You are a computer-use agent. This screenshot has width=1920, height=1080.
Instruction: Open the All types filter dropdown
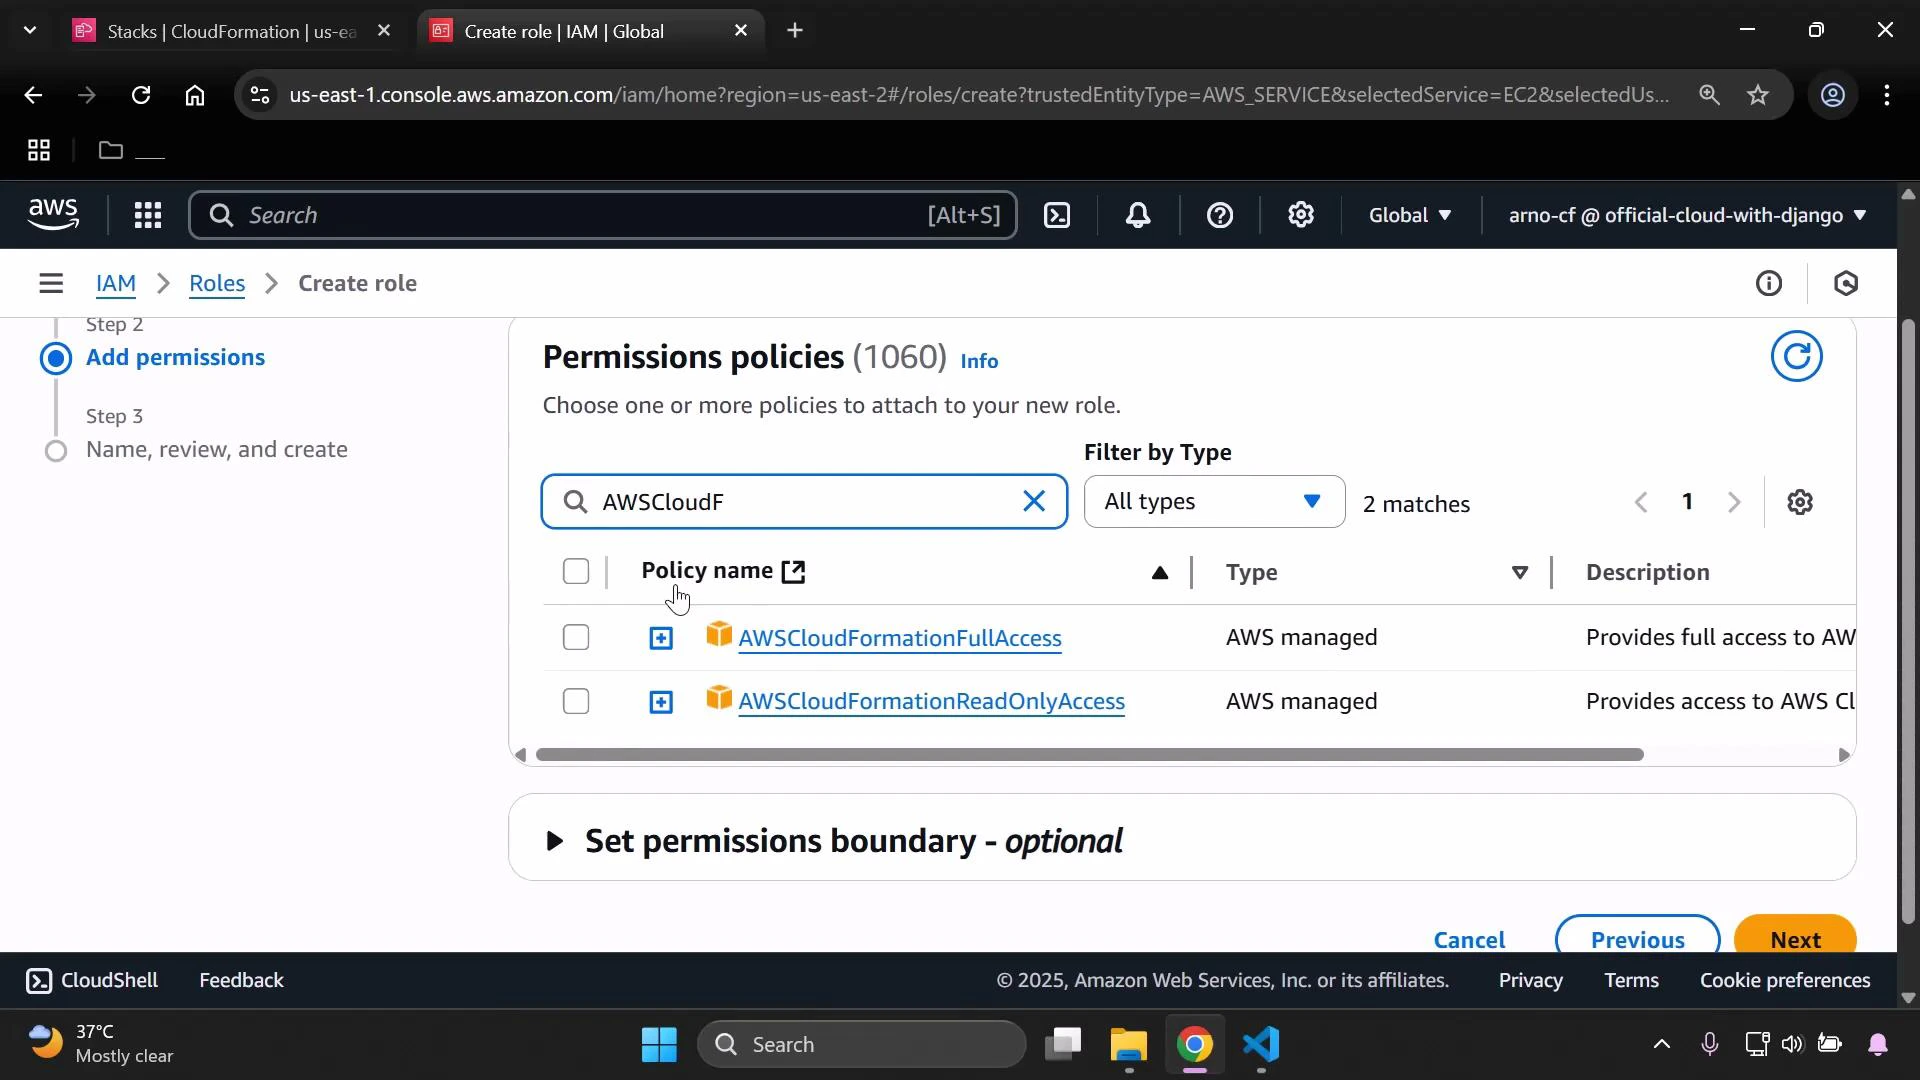1213,501
